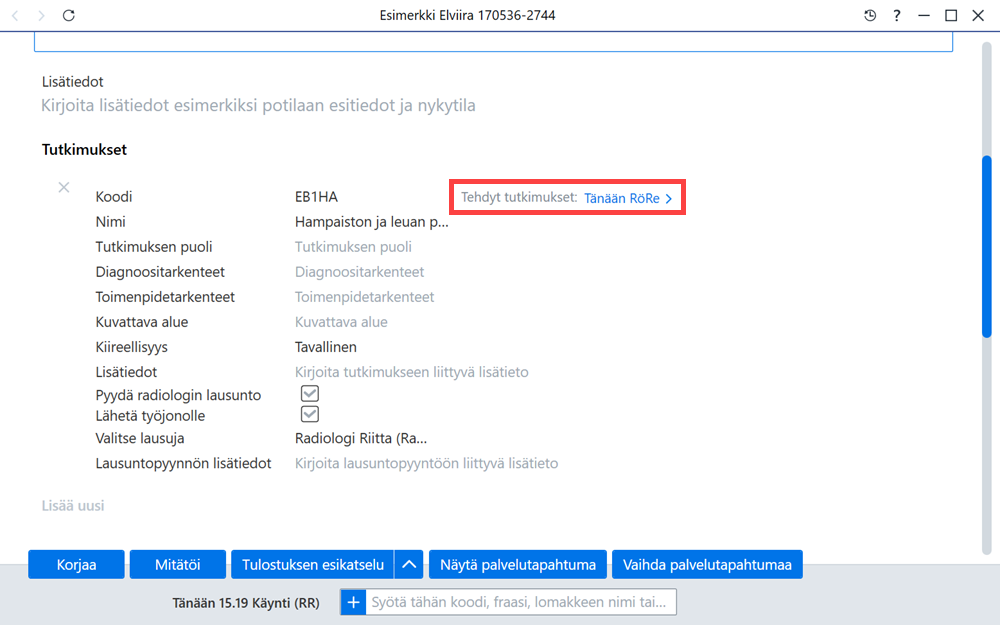Screen dimensions: 1000x625
Task: Go back with the left arrow icon
Action: click(15, 15)
